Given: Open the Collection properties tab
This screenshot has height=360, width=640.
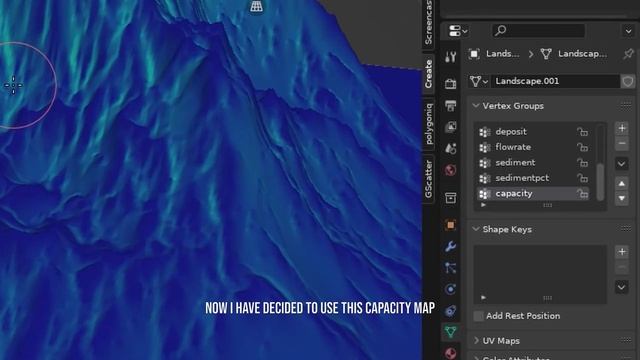Looking at the screenshot, I should pos(451,198).
